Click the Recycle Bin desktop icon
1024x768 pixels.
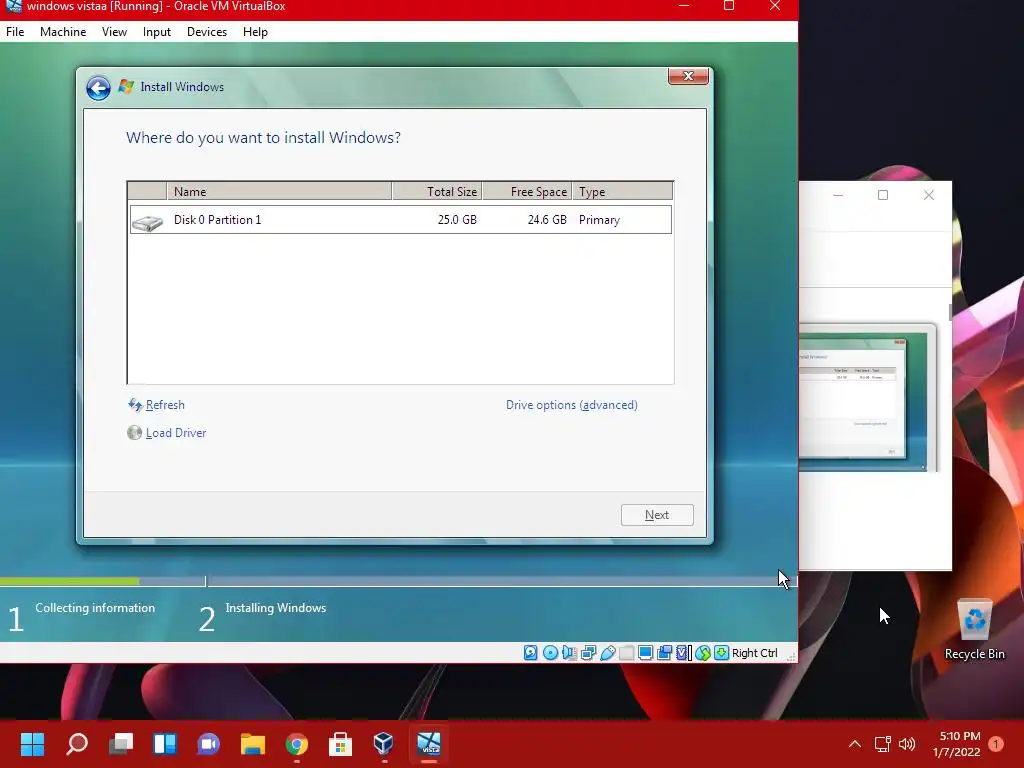tap(974, 629)
